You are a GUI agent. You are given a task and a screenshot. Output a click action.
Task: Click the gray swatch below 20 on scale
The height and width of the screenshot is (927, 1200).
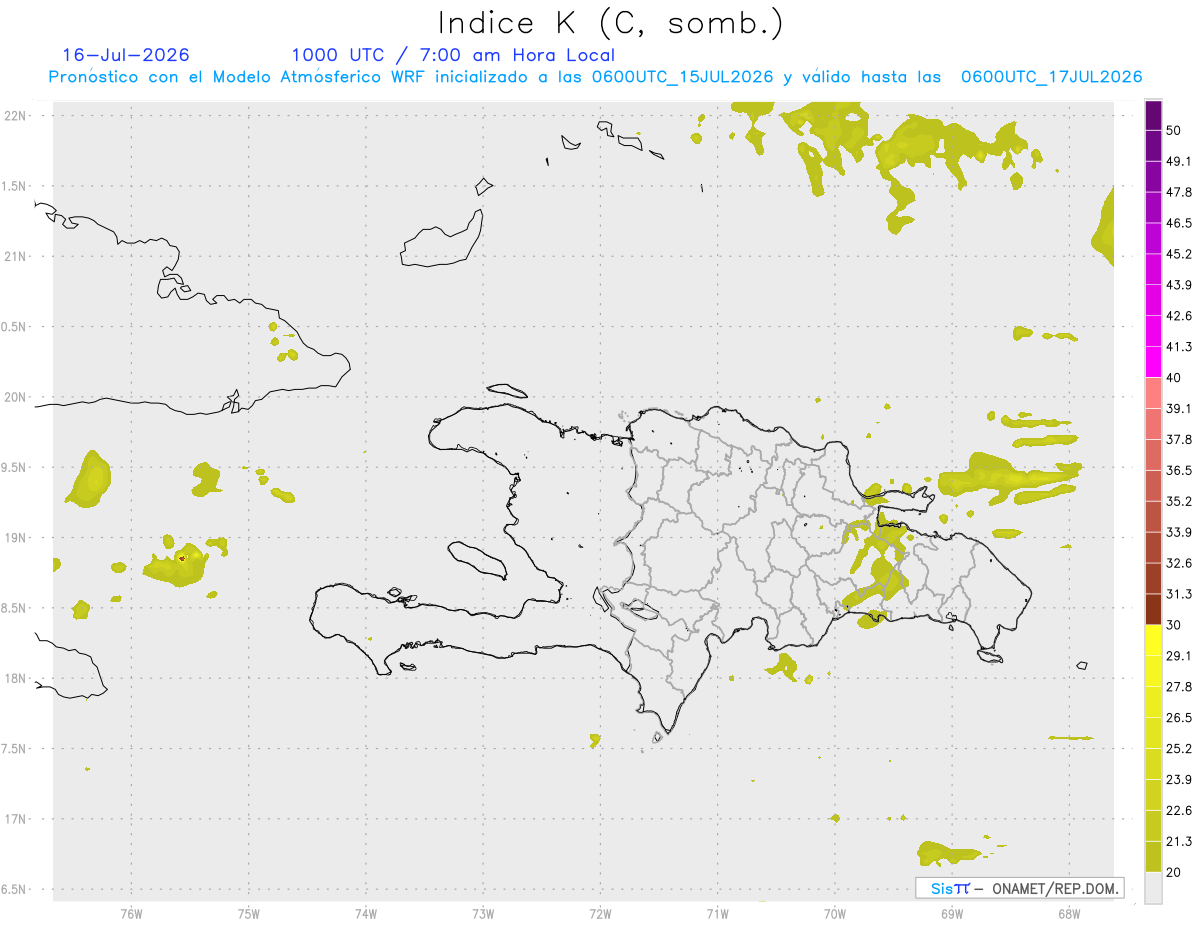point(1153,887)
